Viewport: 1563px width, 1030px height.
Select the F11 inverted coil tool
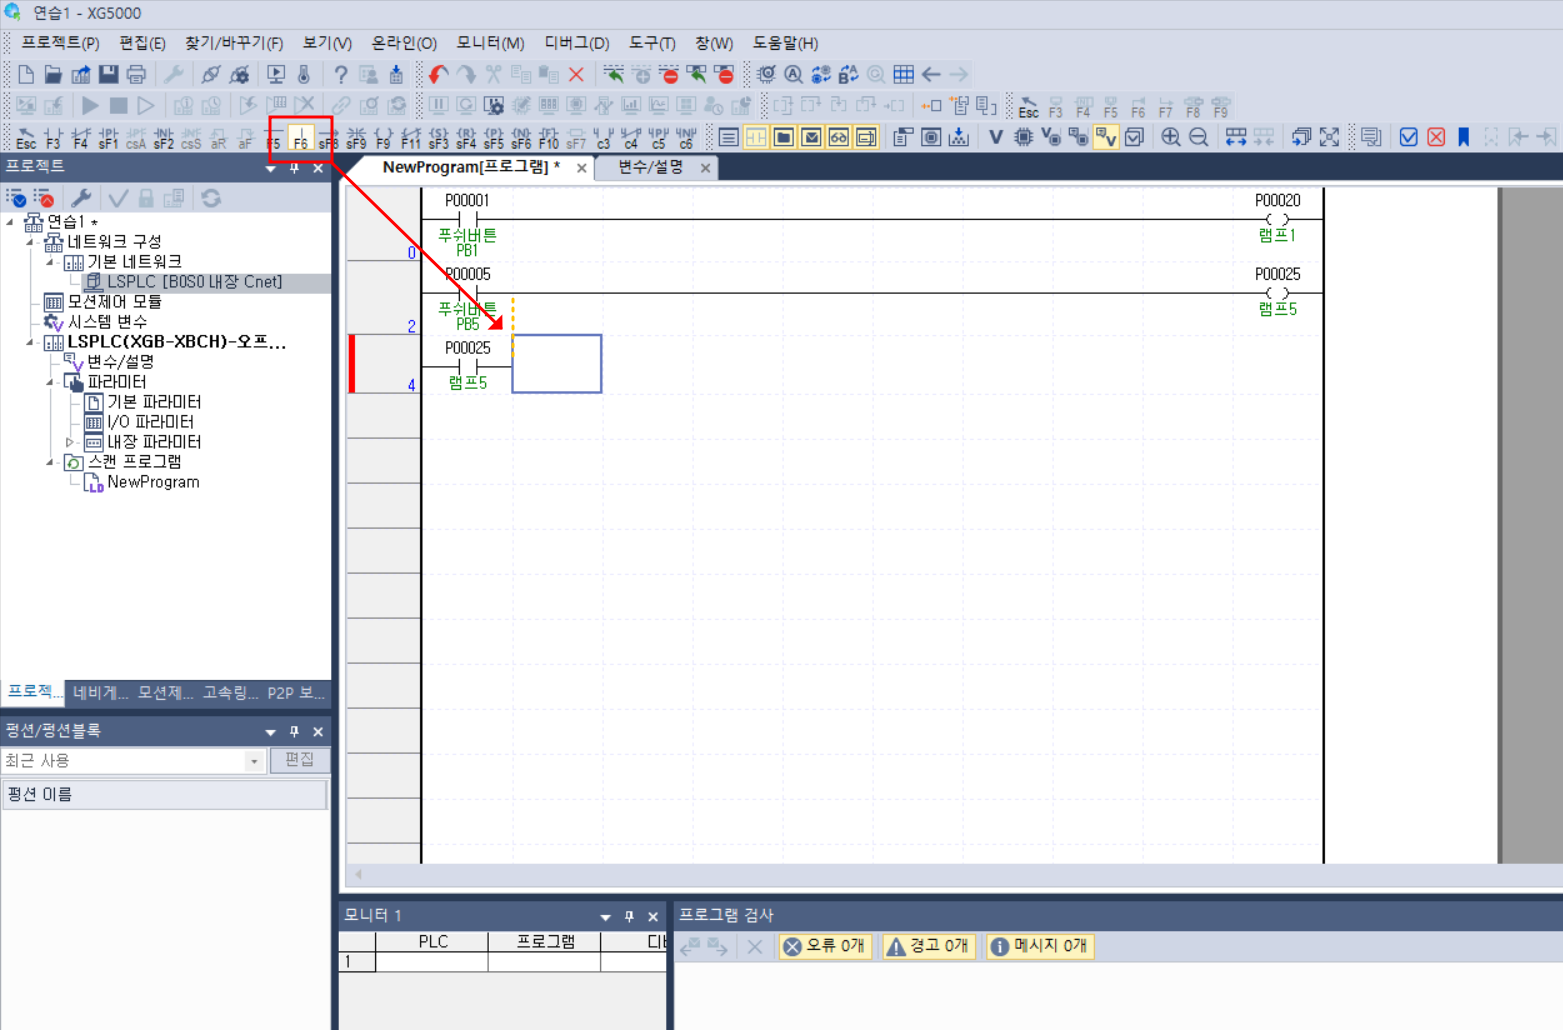point(411,138)
